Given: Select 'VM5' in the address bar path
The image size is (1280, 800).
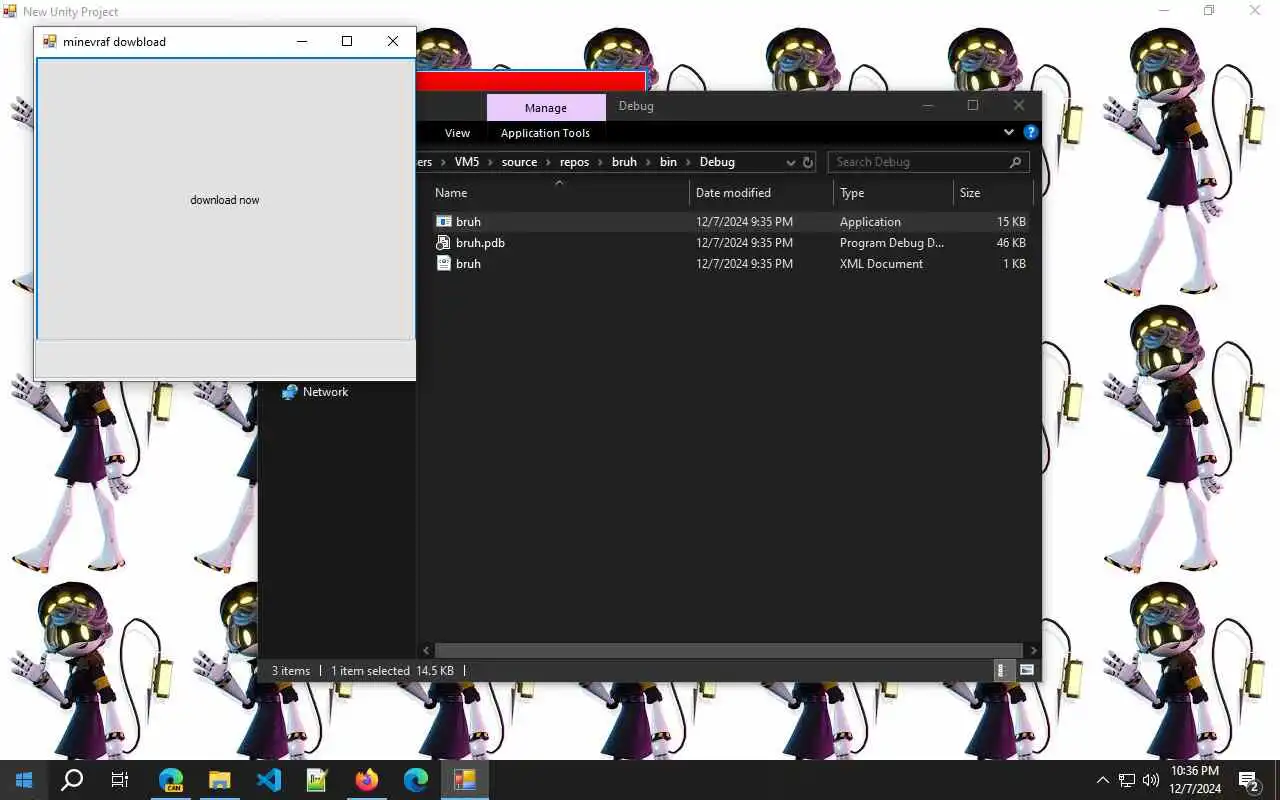Looking at the screenshot, I should point(467,162).
